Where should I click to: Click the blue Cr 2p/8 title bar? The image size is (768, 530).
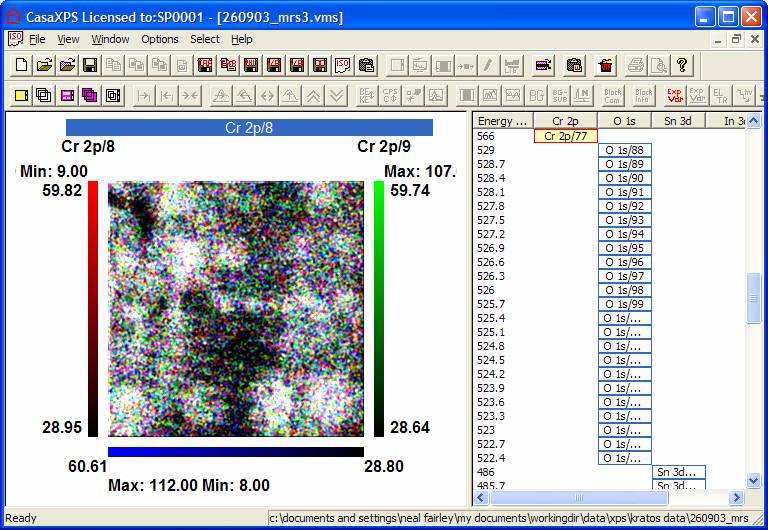point(249,128)
